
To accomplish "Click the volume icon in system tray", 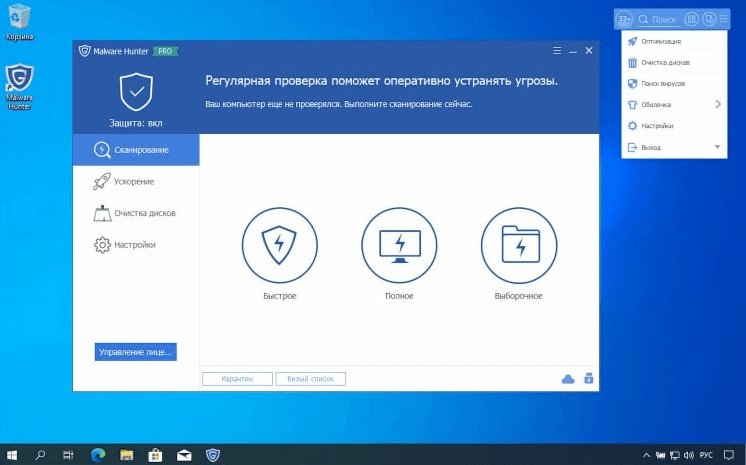I will (688, 455).
